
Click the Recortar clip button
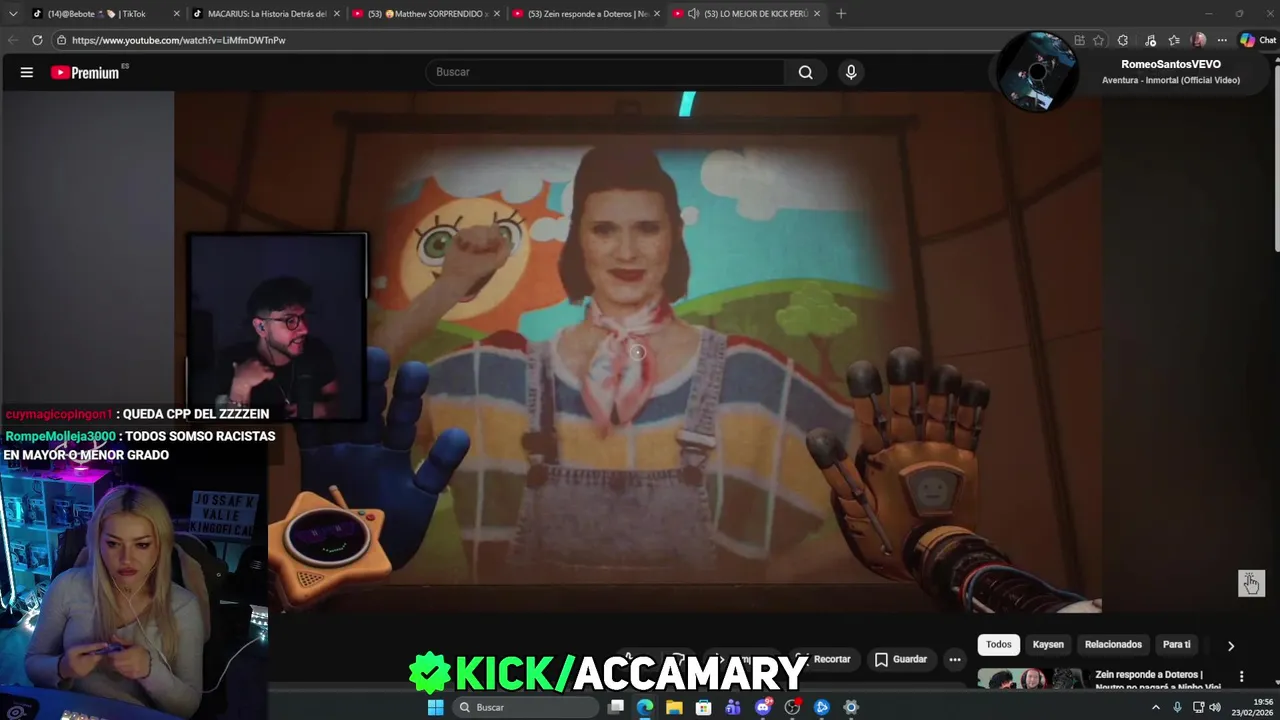[824, 659]
